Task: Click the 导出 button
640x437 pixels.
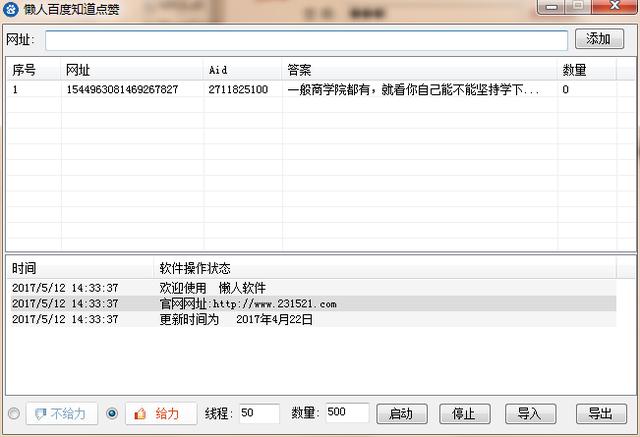Action: 601,414
